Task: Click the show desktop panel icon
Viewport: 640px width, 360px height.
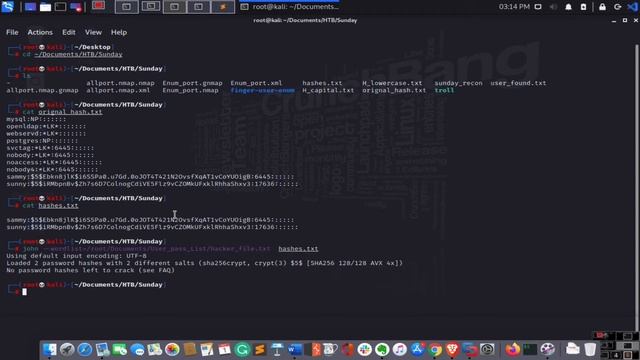Action: [30, 7]
